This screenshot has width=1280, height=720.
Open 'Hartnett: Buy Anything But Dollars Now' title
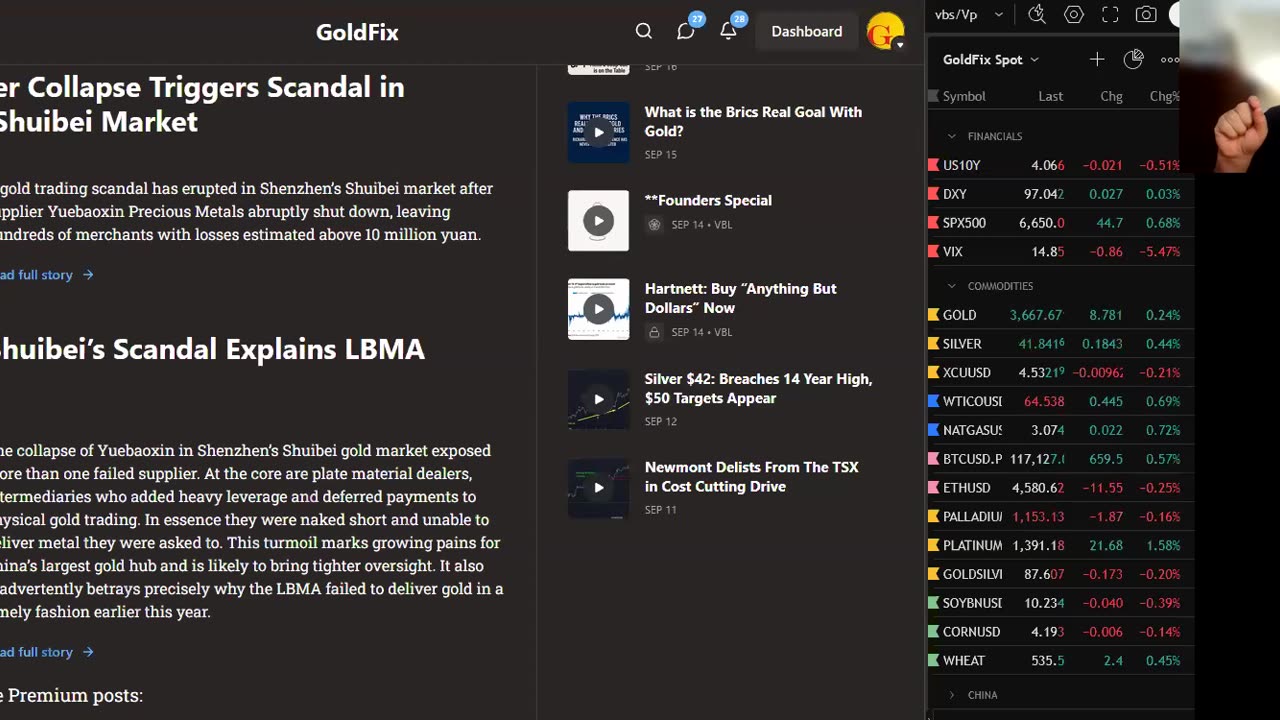point(740,298)
